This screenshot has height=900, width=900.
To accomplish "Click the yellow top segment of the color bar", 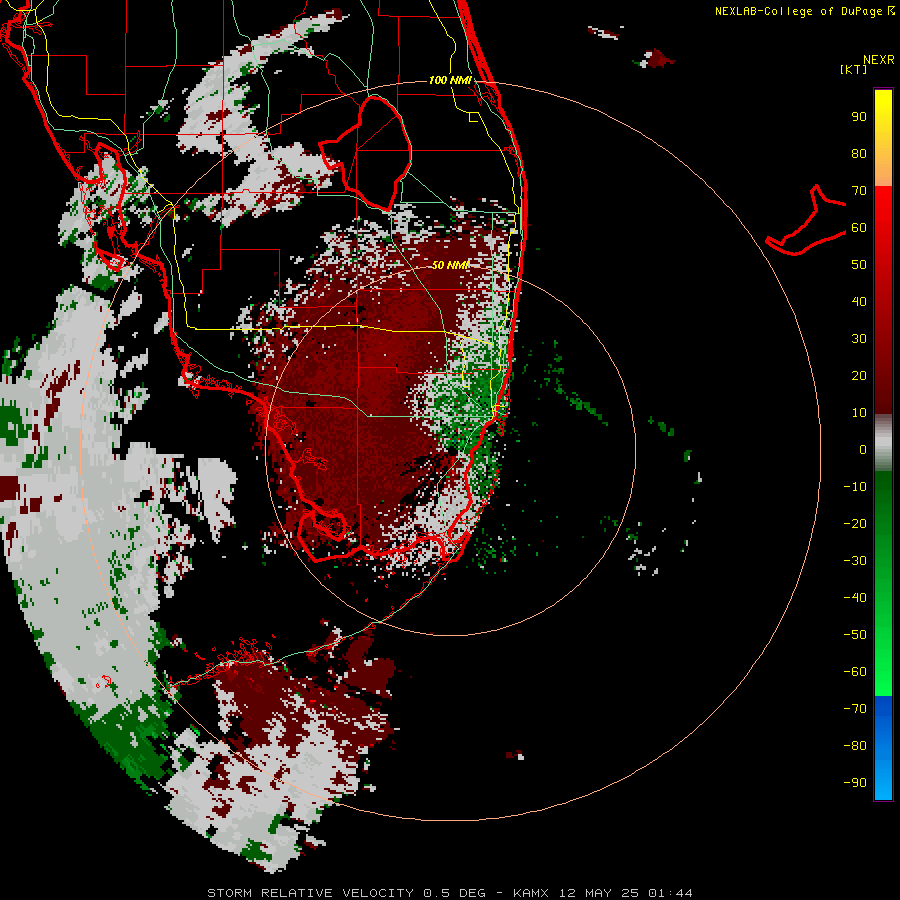I will (x=883, y=138).
